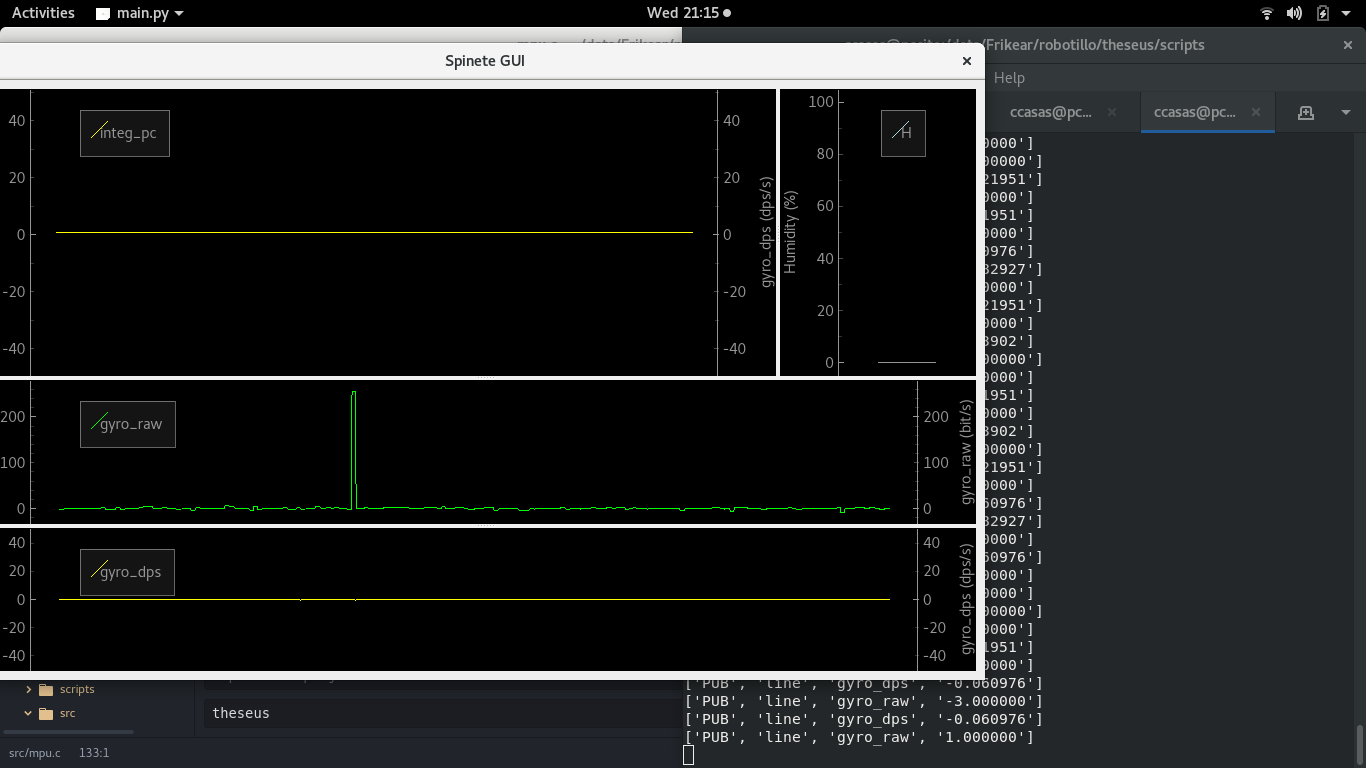Open the Activities overview
Viewport: 1366px width, 768px height.
coord(43,13)
